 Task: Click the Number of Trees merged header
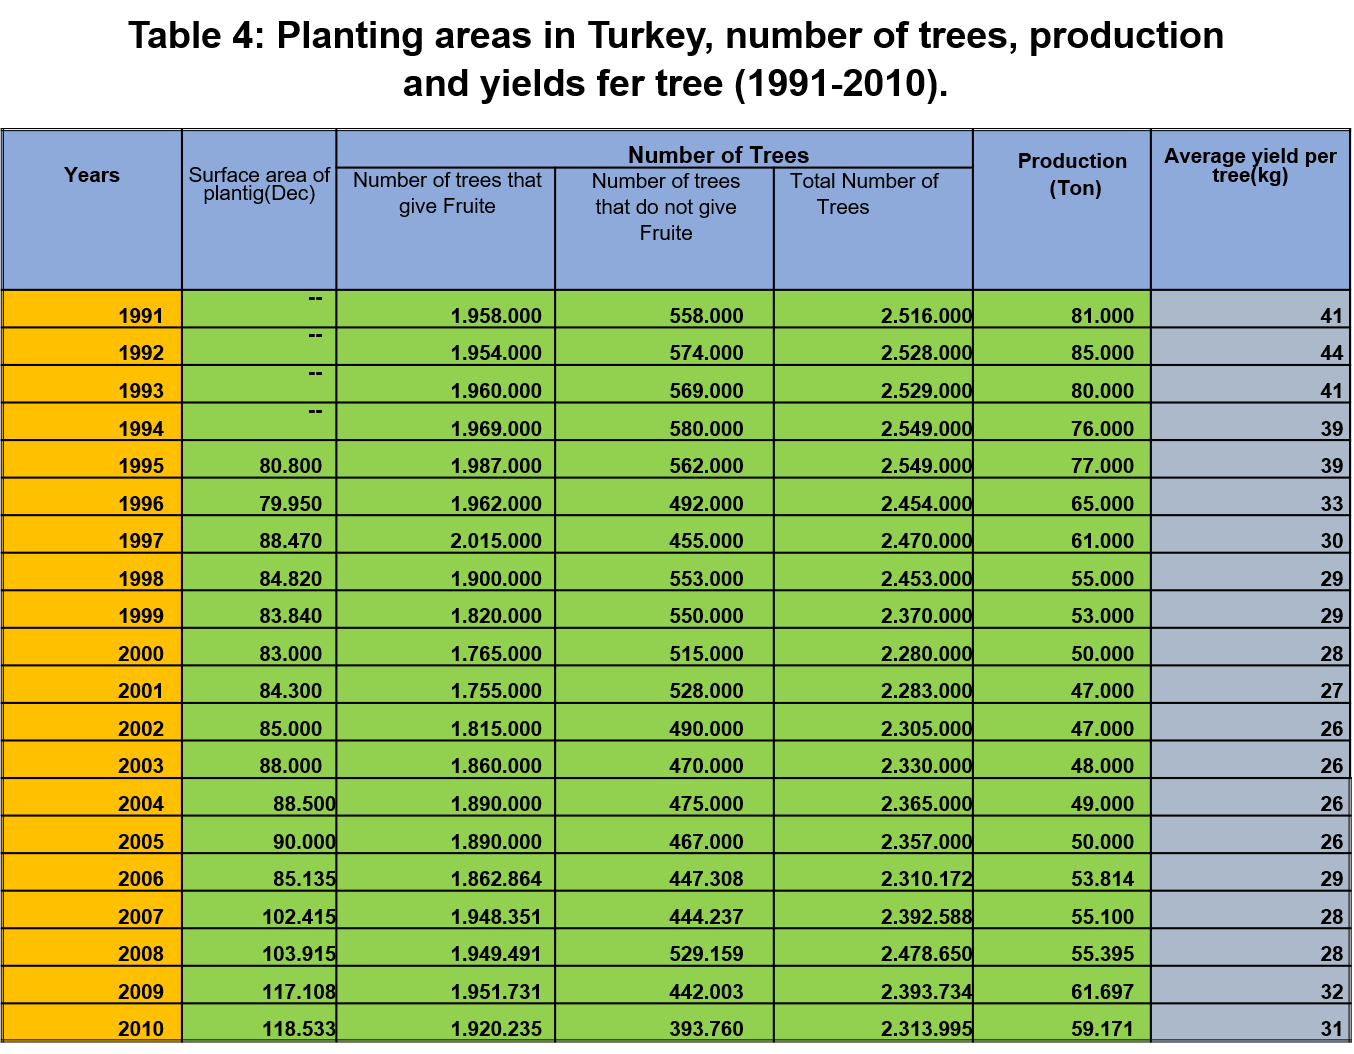718,155
